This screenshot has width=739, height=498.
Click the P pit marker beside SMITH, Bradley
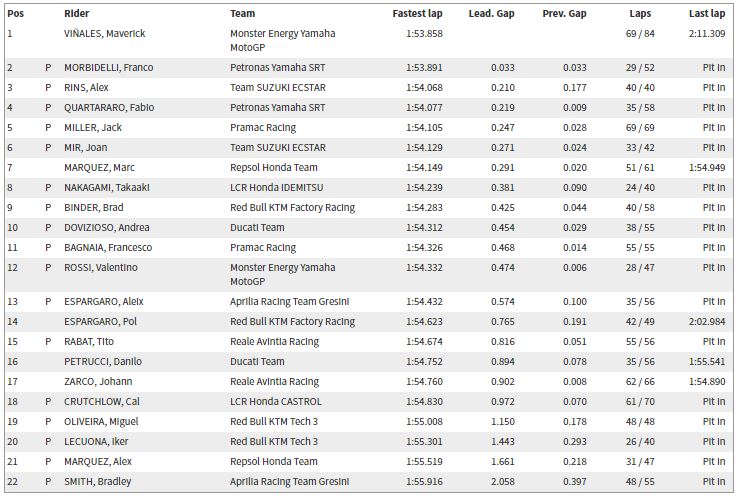tap(48, 482)
